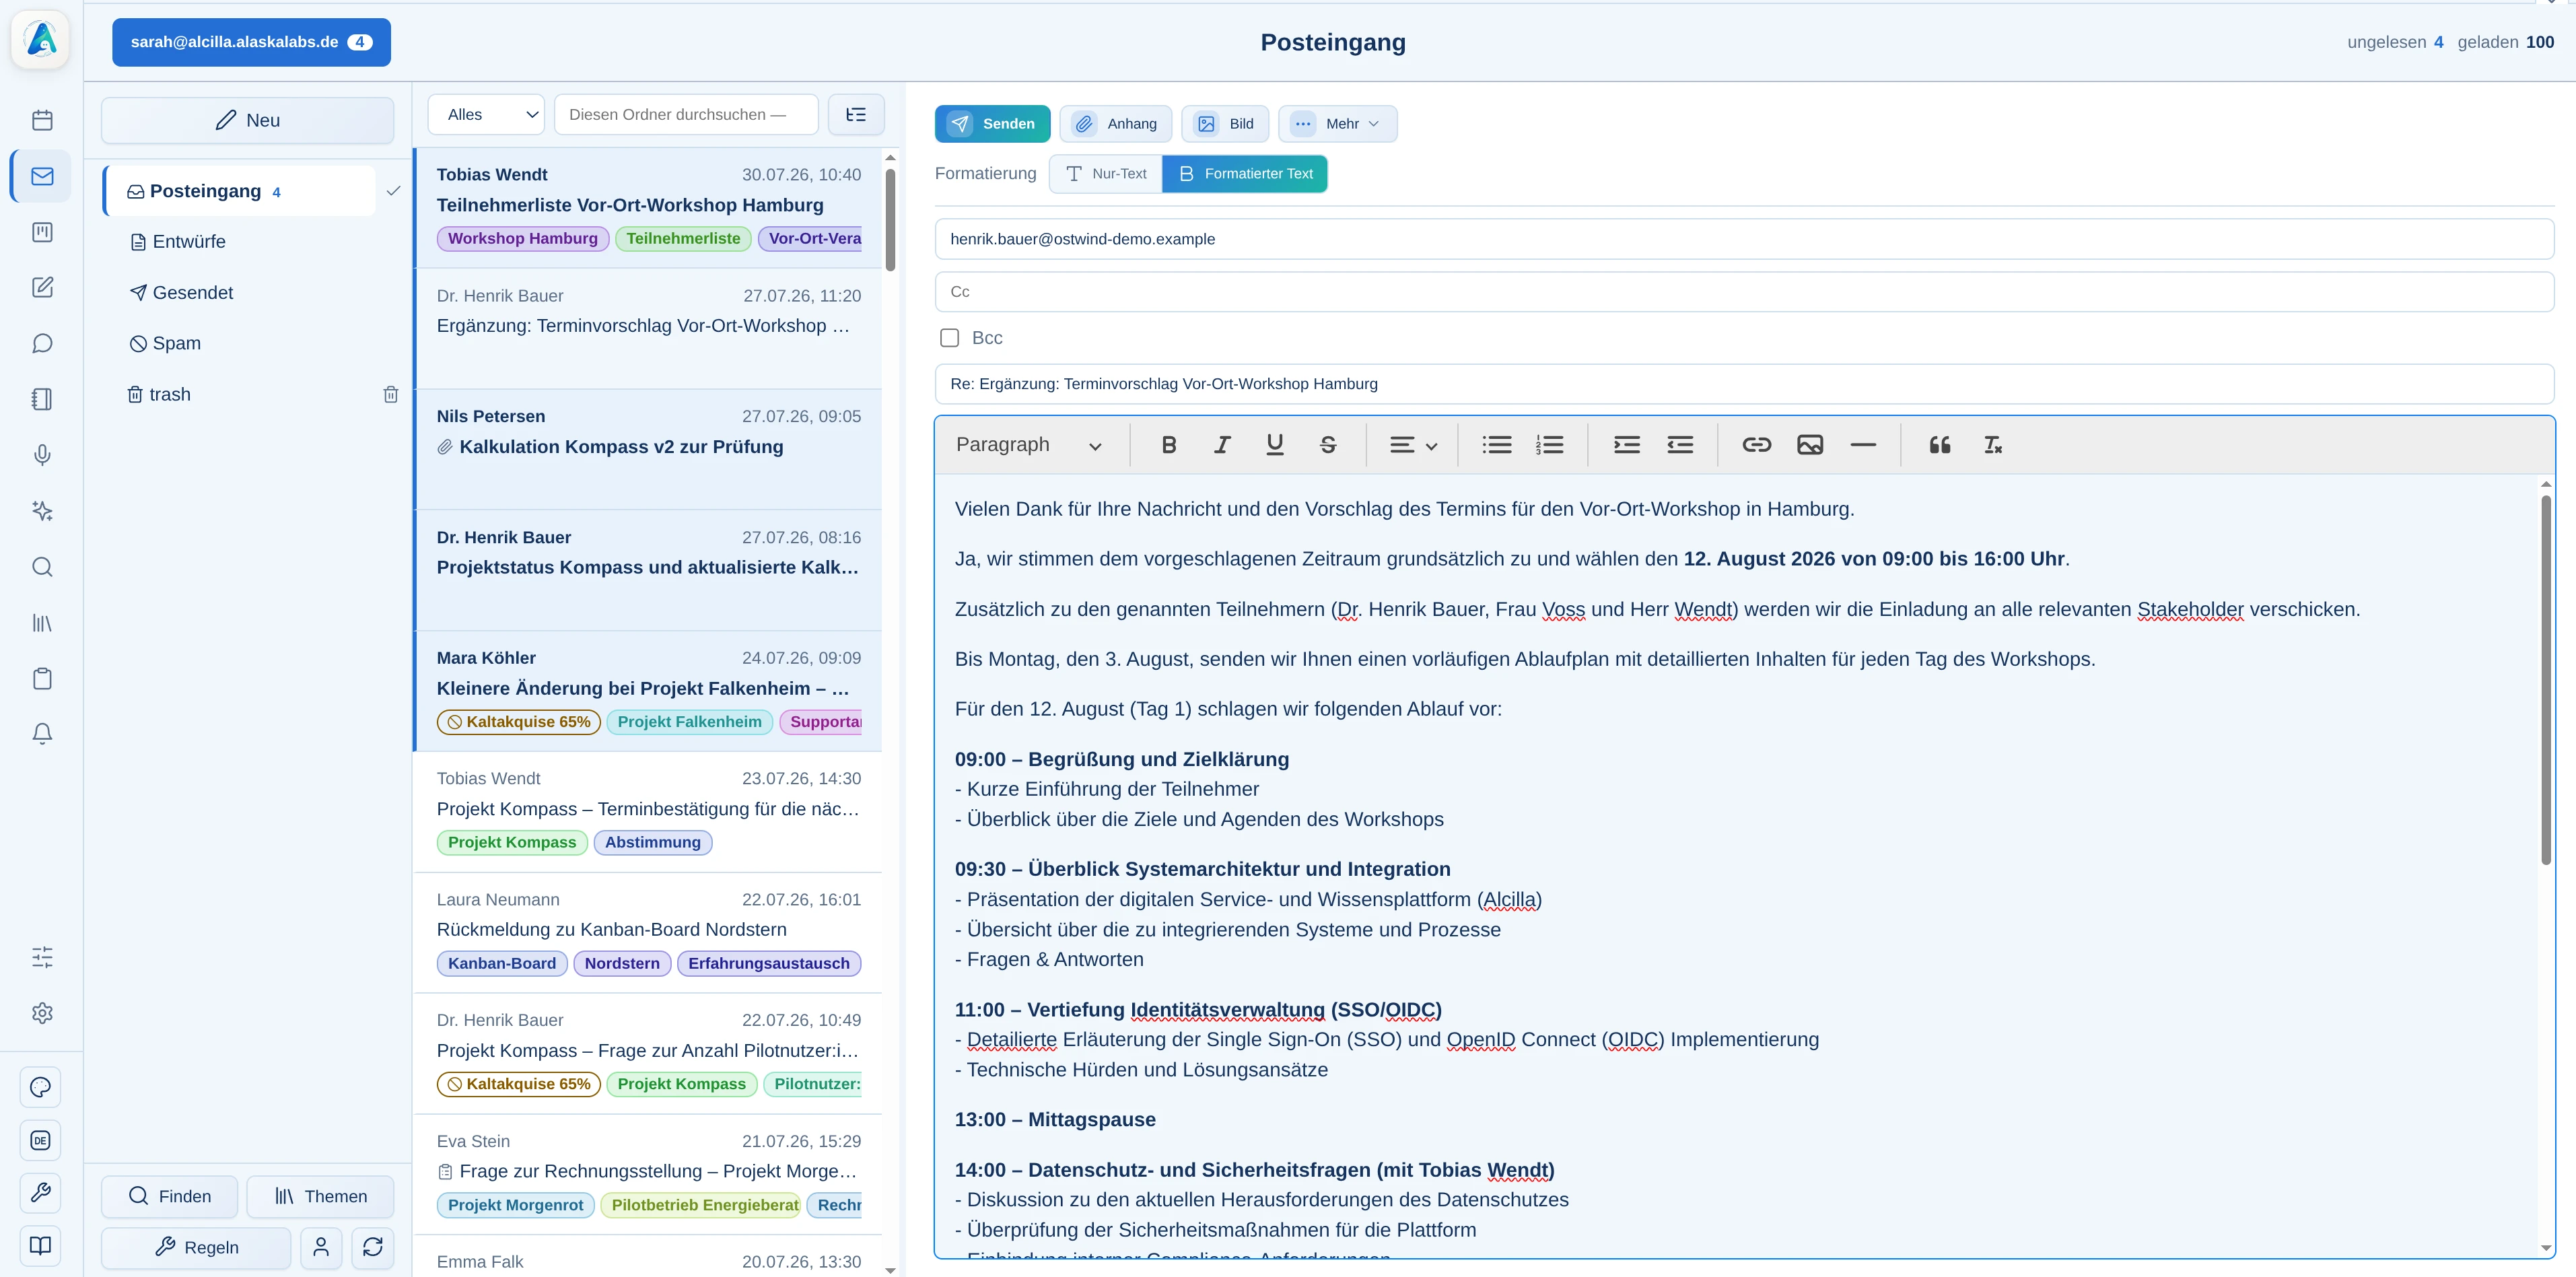Select the sarah@alcilla.alaskalabs.de account button
Screen dimensions: 2576x1277
[251, 42]
